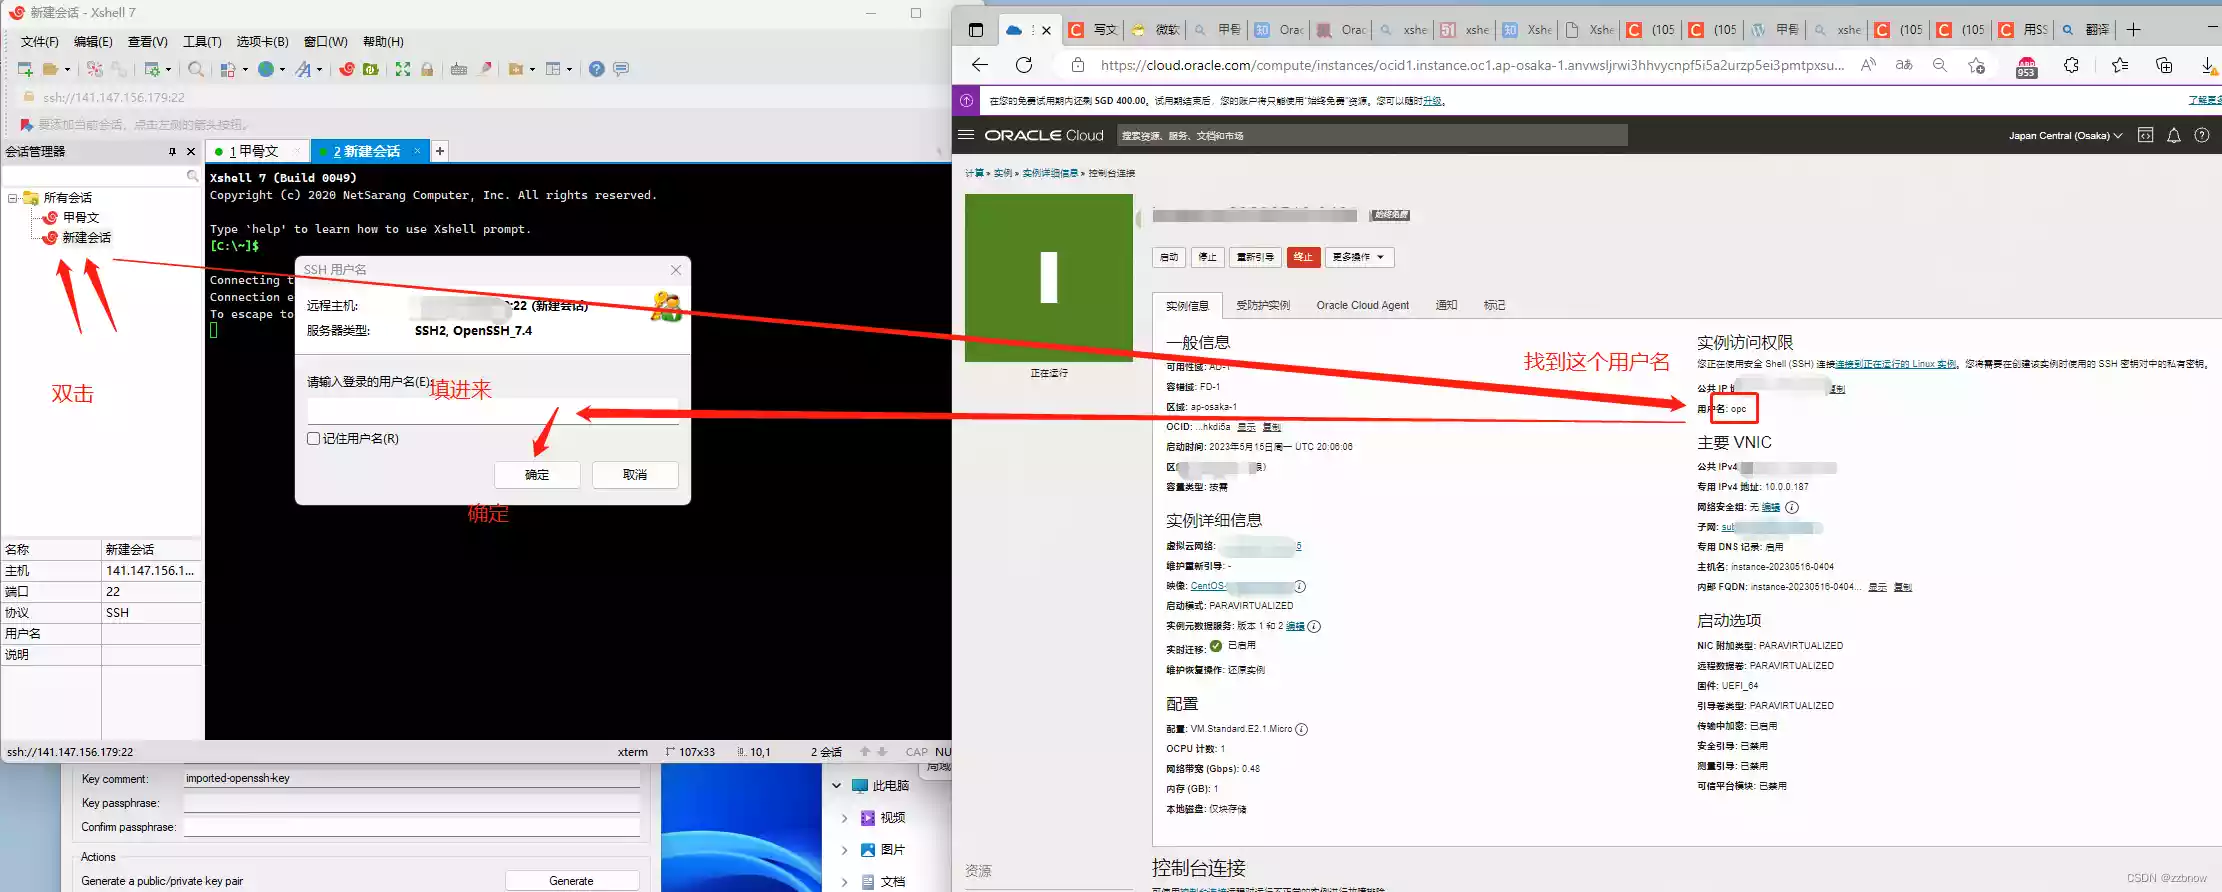Pin the Session Manager panel
Viewport: 2222px width, 892px height.
(x=172, y=152)
